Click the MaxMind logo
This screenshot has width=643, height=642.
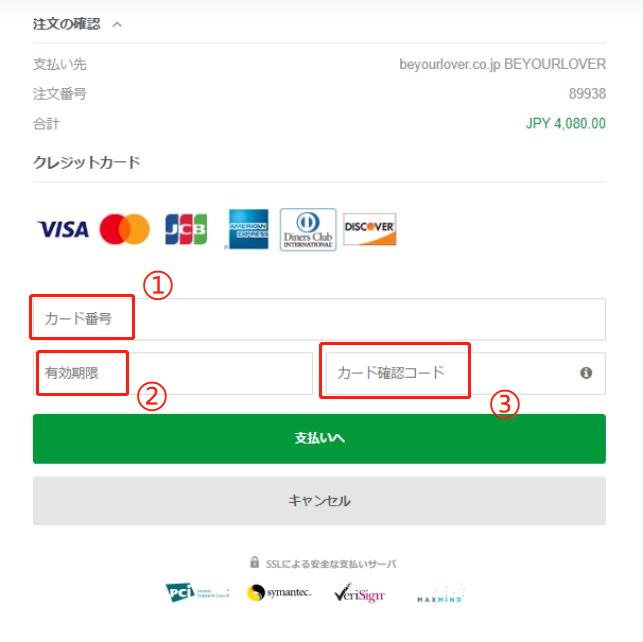tap(440, 594)
